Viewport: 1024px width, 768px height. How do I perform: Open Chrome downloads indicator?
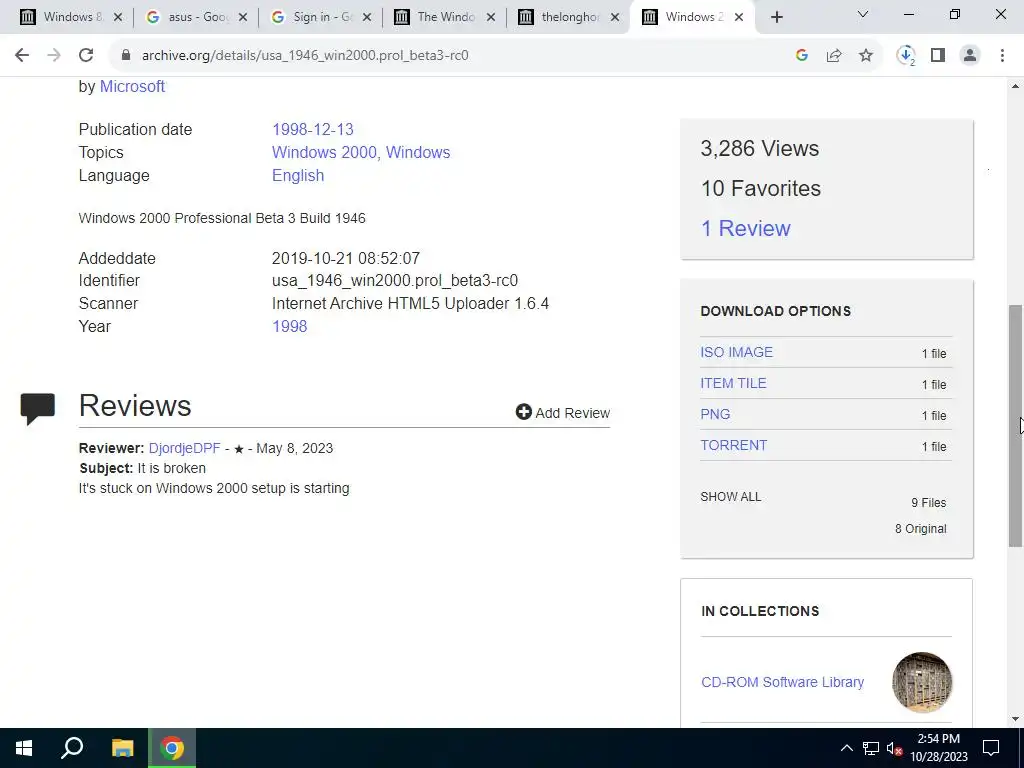coord(906,56)
